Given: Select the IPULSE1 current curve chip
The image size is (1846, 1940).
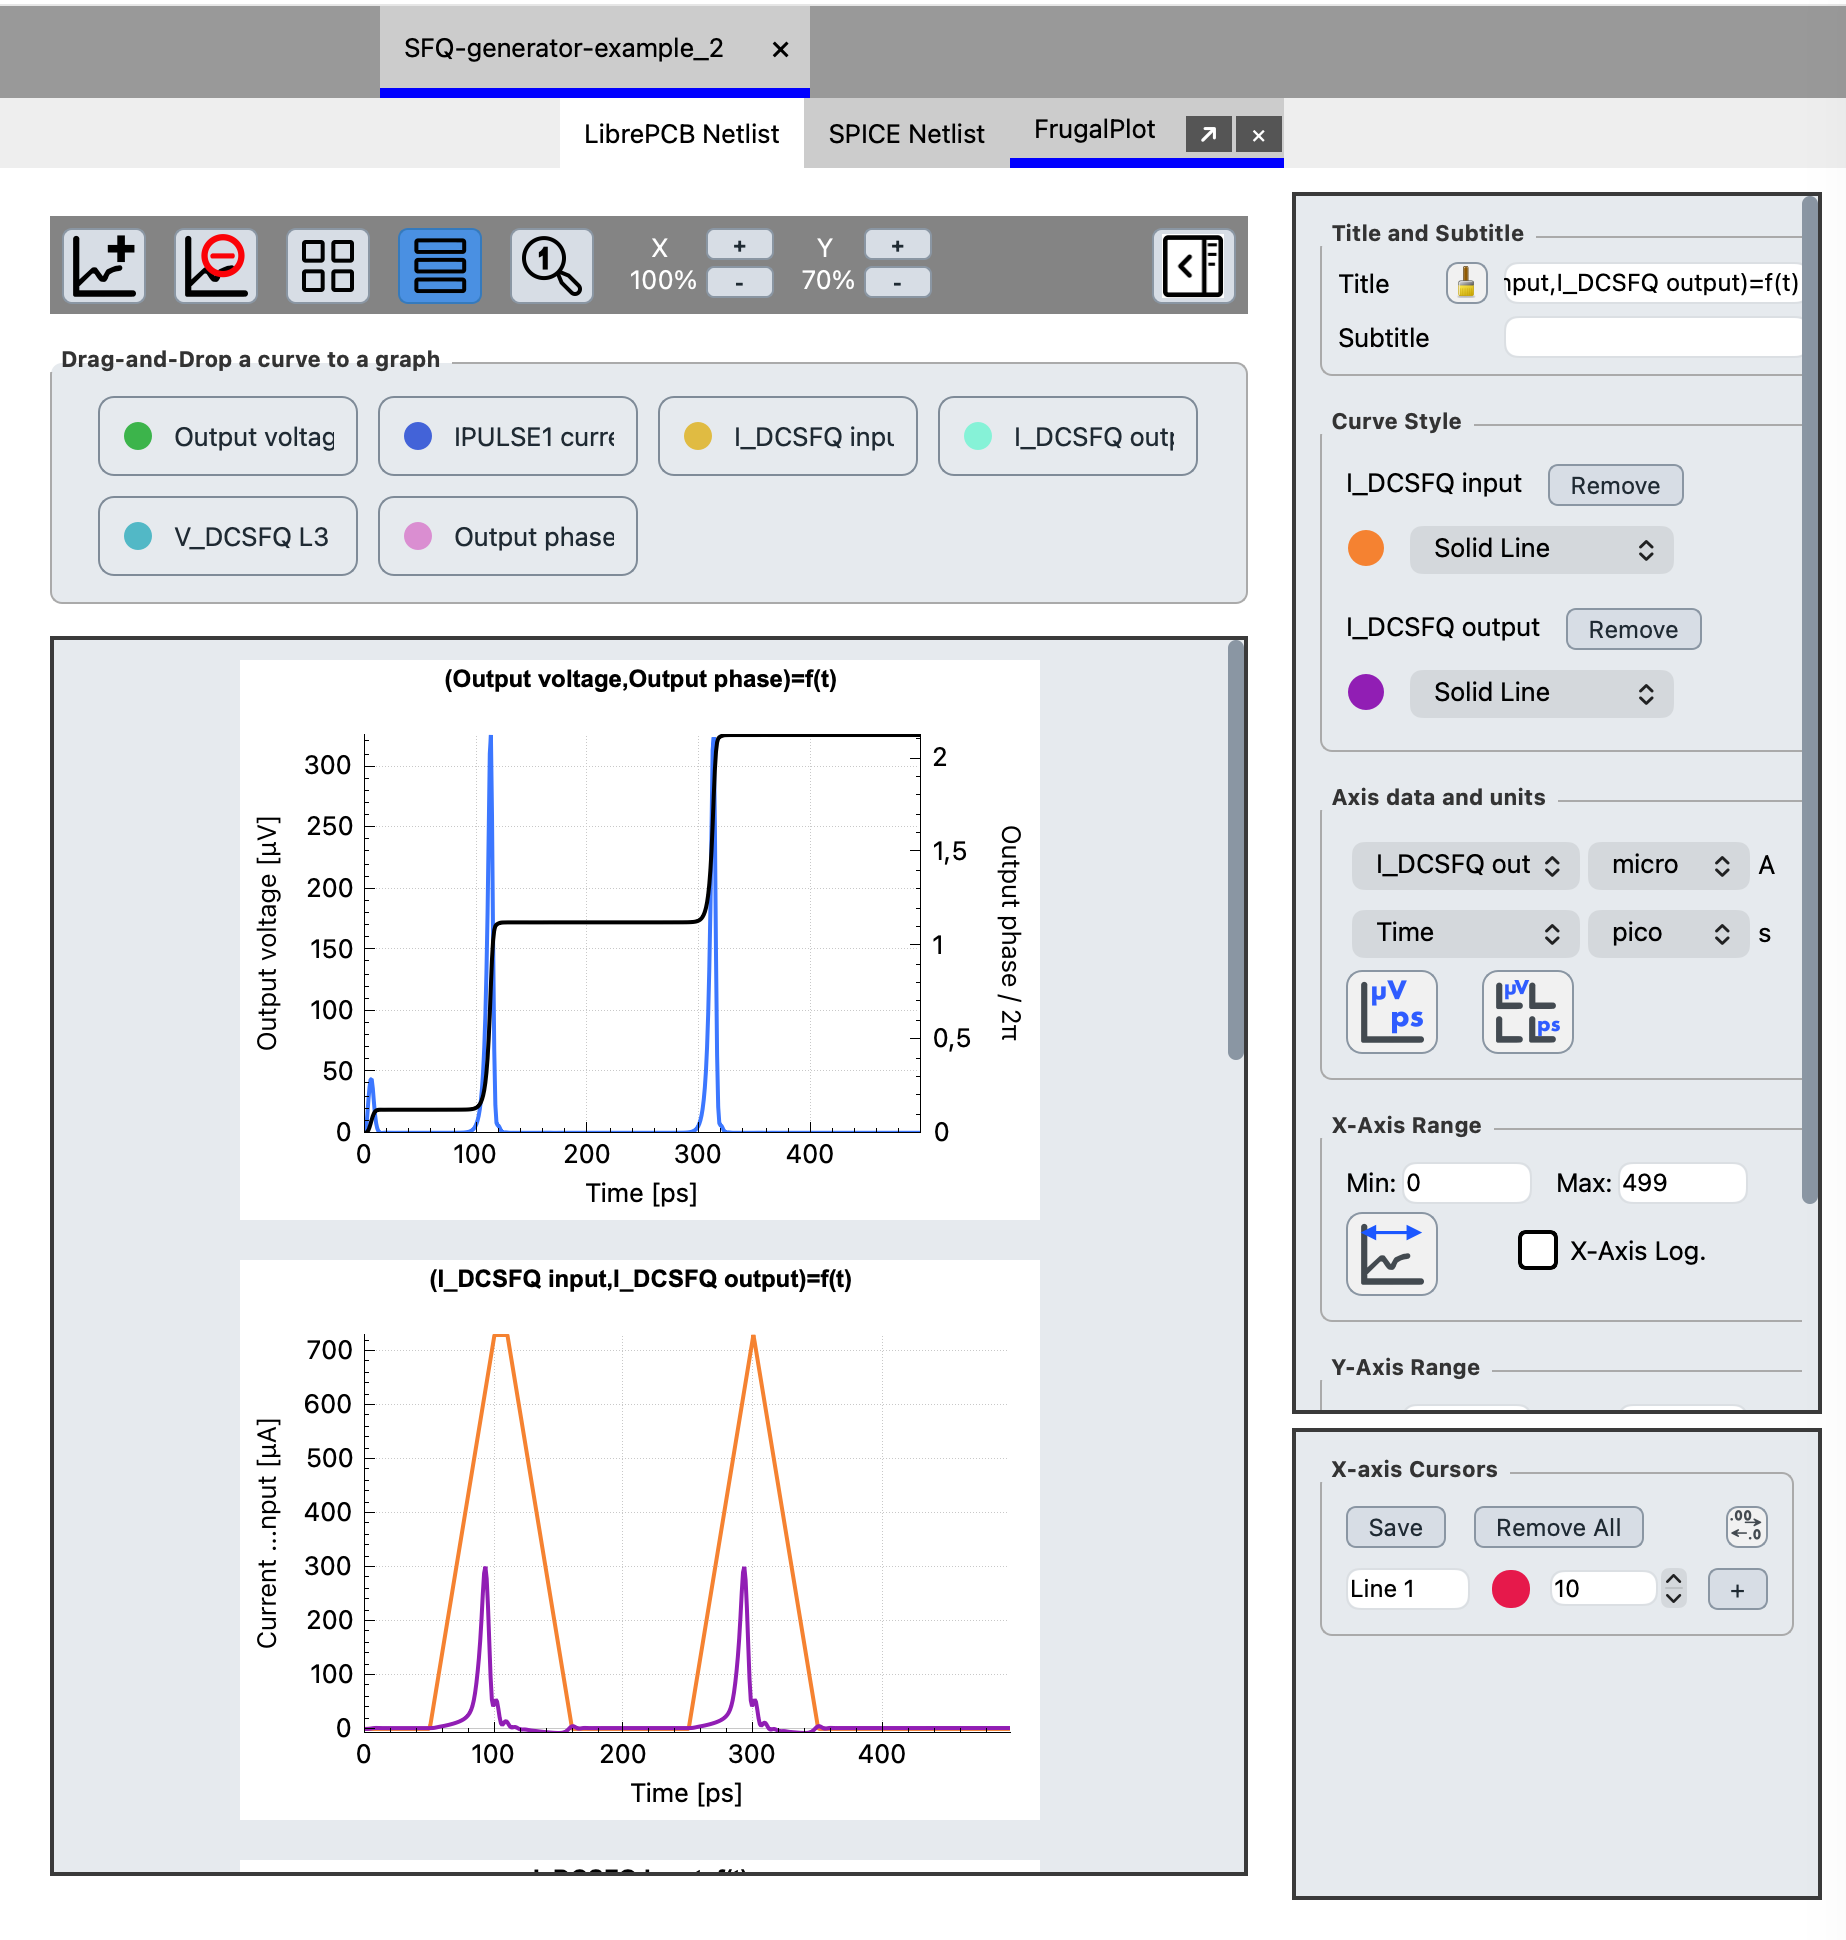Looking at the screenshot, I should (508, 436).
